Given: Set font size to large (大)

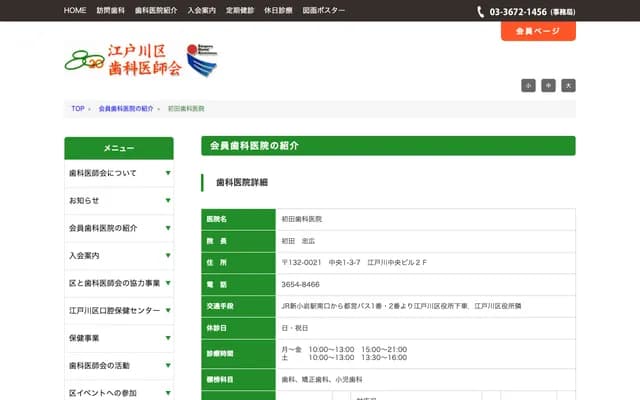Looking at the screenshot, I should pos(568,86).
